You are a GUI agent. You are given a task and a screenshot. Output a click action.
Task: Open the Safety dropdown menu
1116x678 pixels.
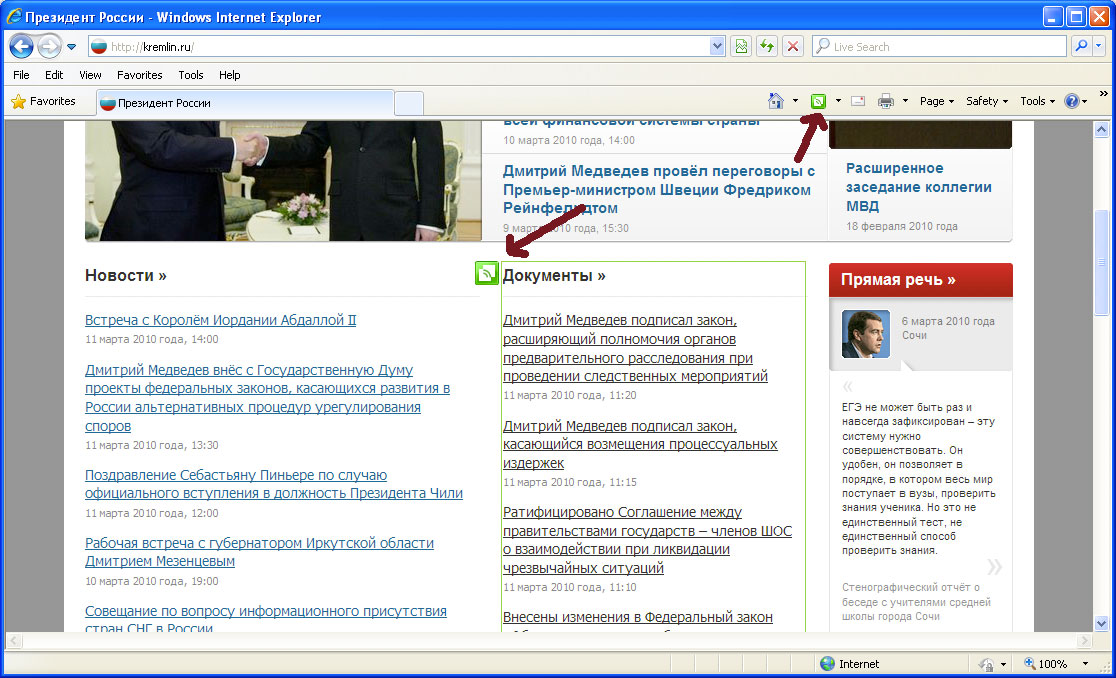click(987, 101)
